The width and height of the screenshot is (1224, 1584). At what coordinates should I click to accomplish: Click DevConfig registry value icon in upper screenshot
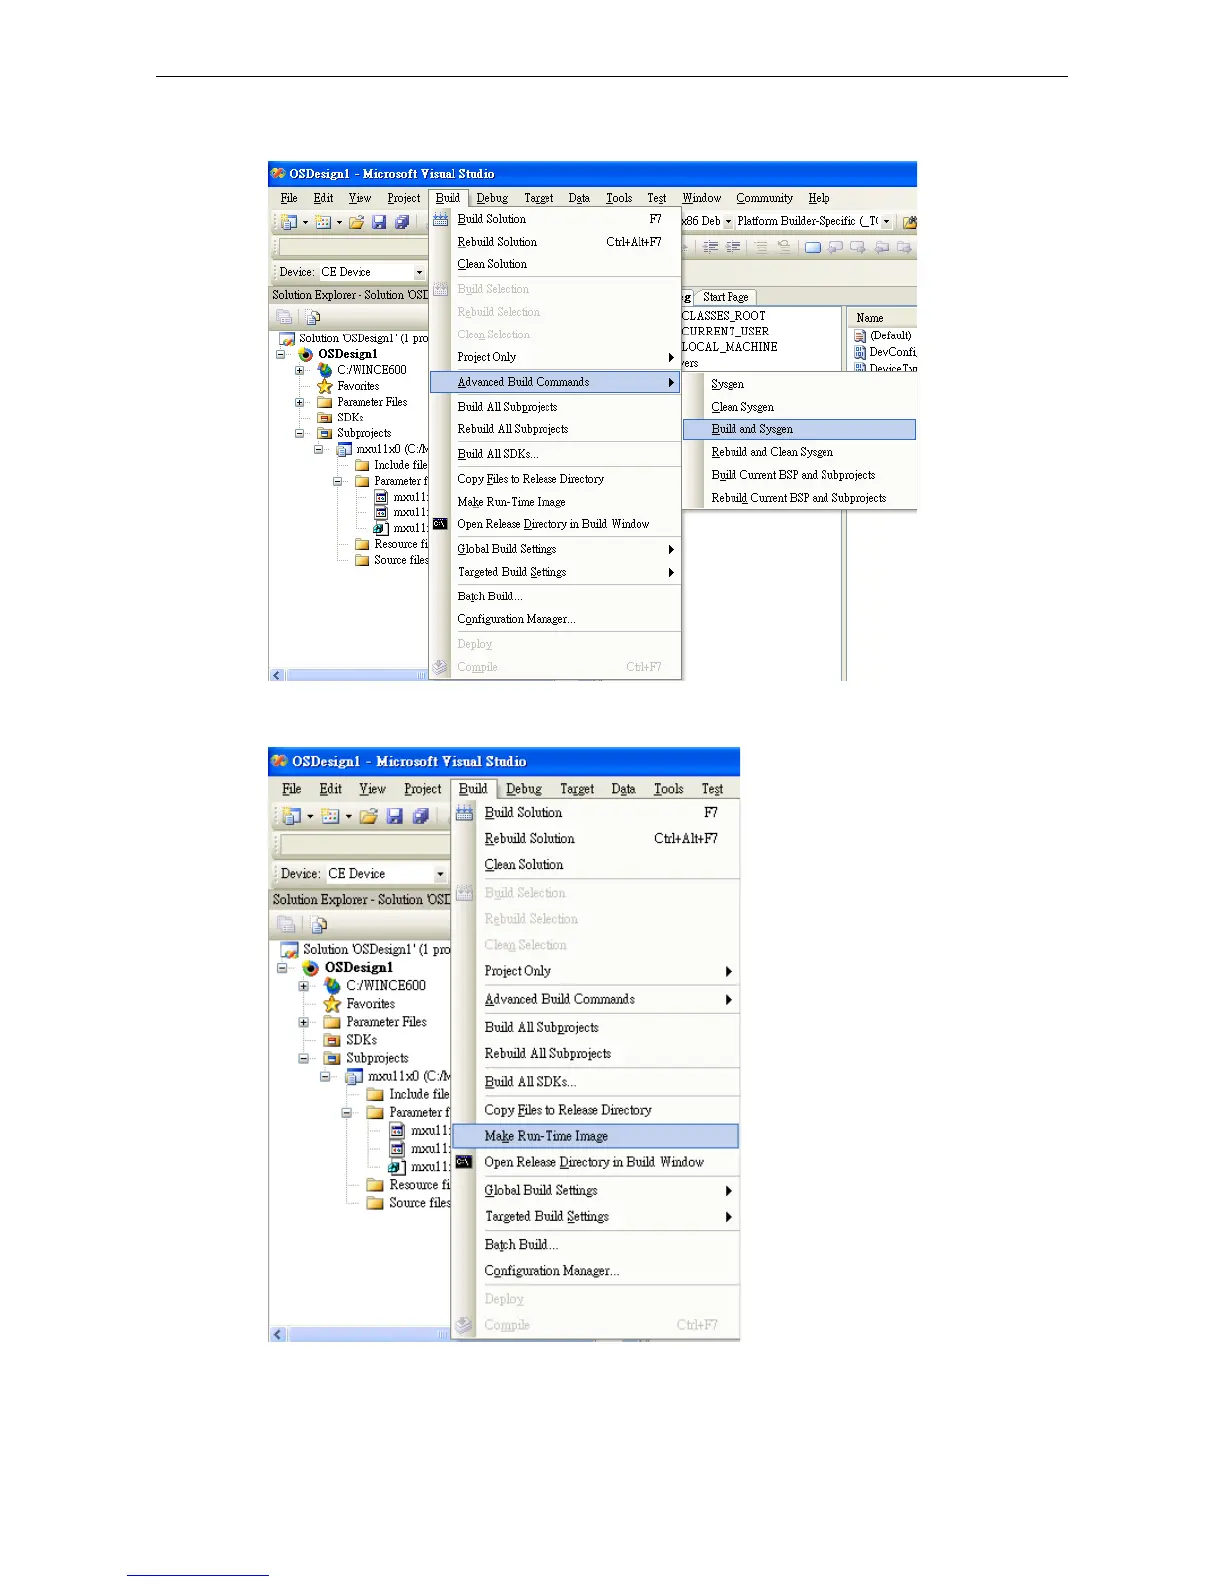click(860, 352)
